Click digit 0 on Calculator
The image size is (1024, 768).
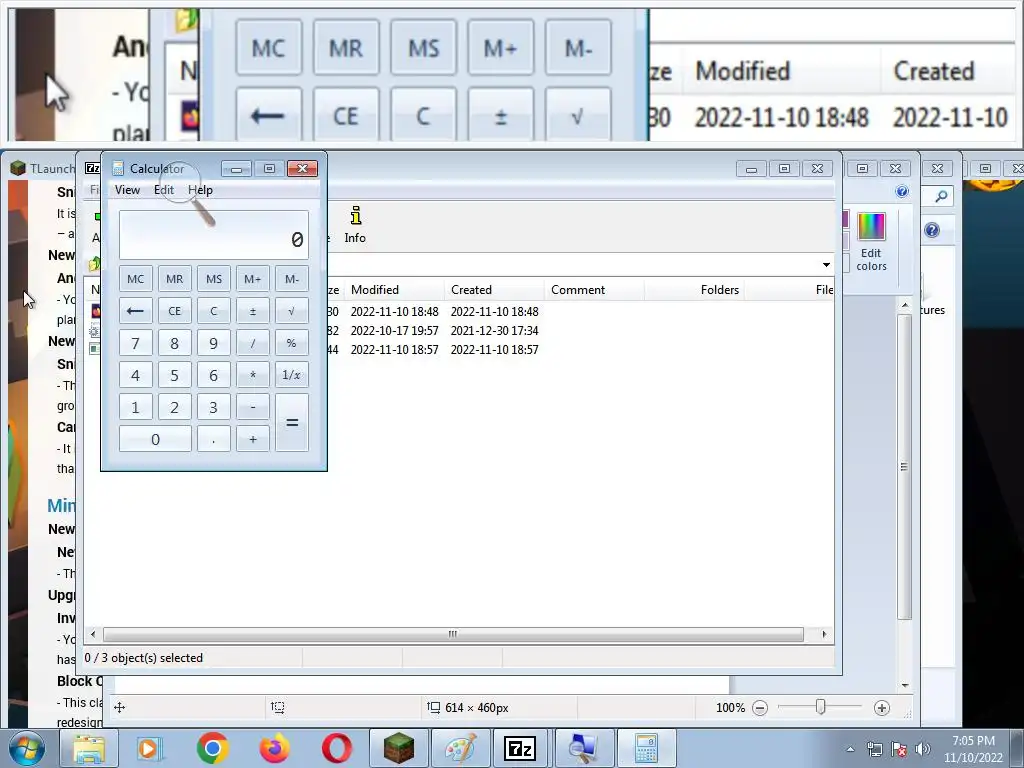pos(155,439)
